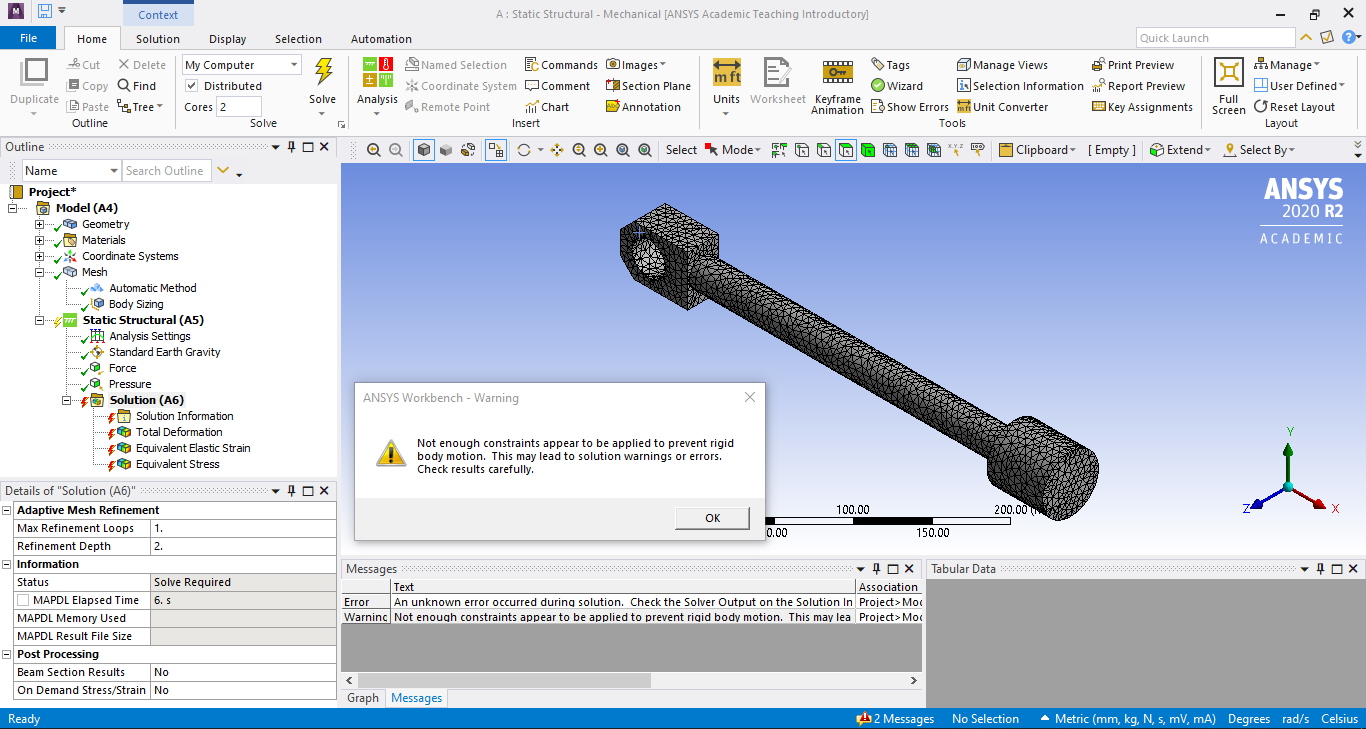Click the Duplicate icon in the ribbon
1366x729 pixels.
pyautogui.click(x=34, y=73)
